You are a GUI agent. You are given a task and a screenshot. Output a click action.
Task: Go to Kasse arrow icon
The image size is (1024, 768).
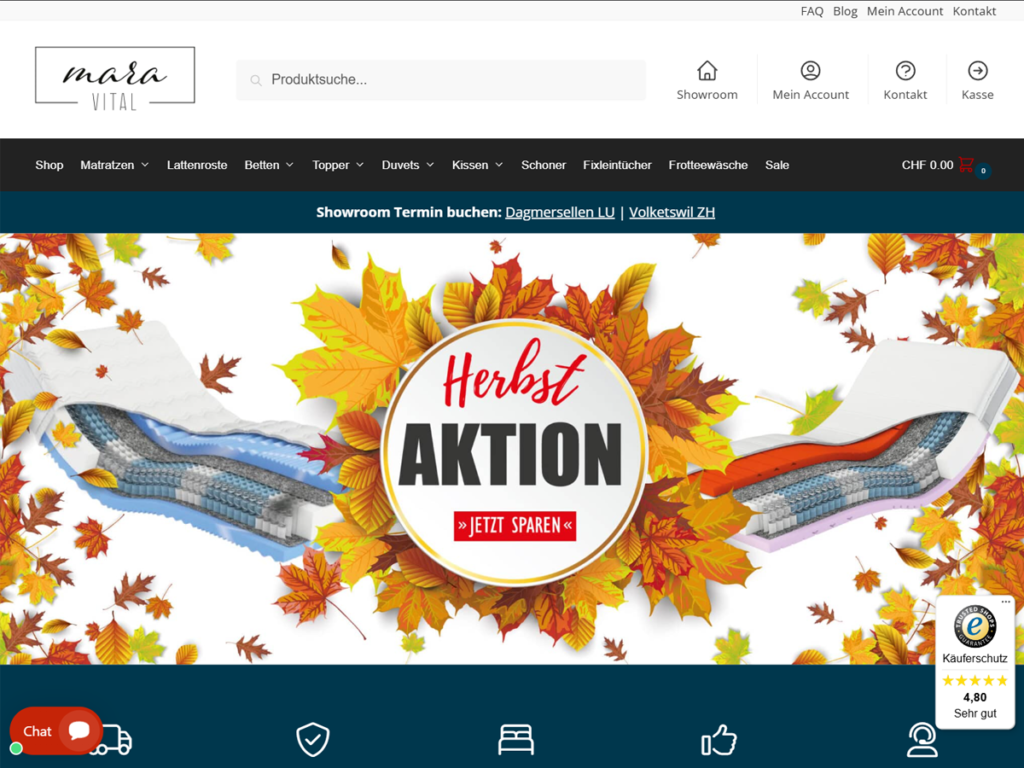pos(978,71)
